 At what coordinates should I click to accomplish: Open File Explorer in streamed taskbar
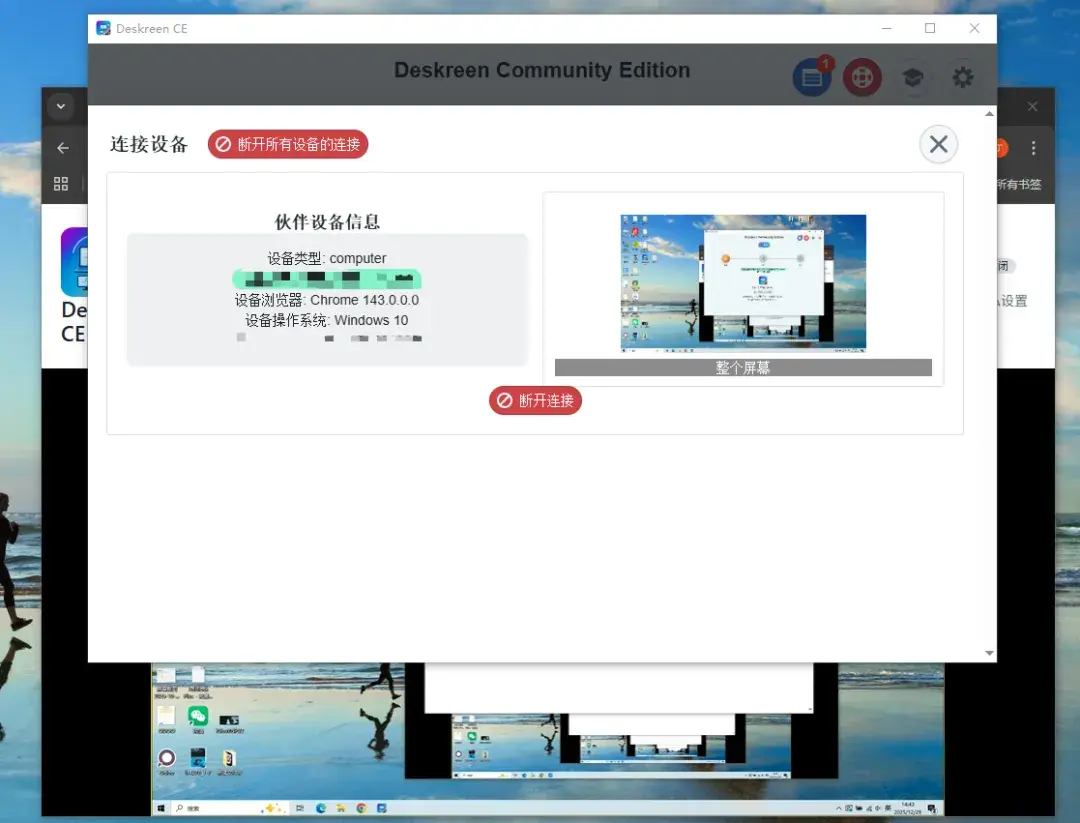[341, 808]
